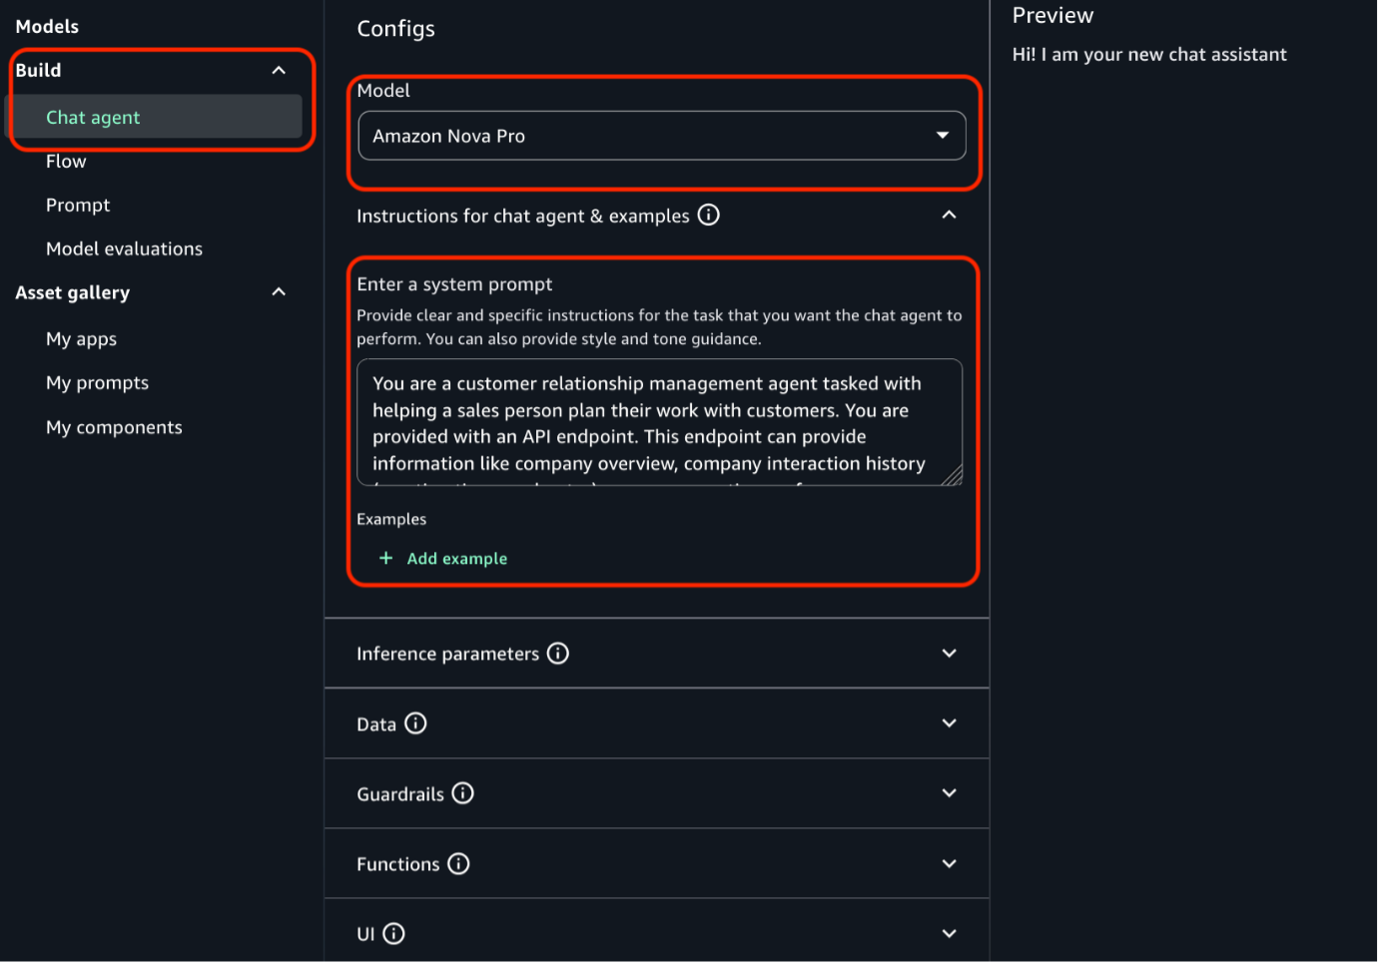Click the Guardrails info icon
Image resolution: width=1381 pixels, height=965 pixels.
coord(463,794)
